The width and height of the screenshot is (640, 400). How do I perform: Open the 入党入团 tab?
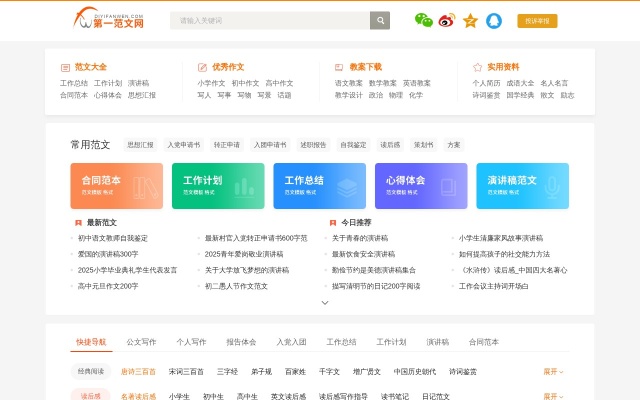coord(292,341)
